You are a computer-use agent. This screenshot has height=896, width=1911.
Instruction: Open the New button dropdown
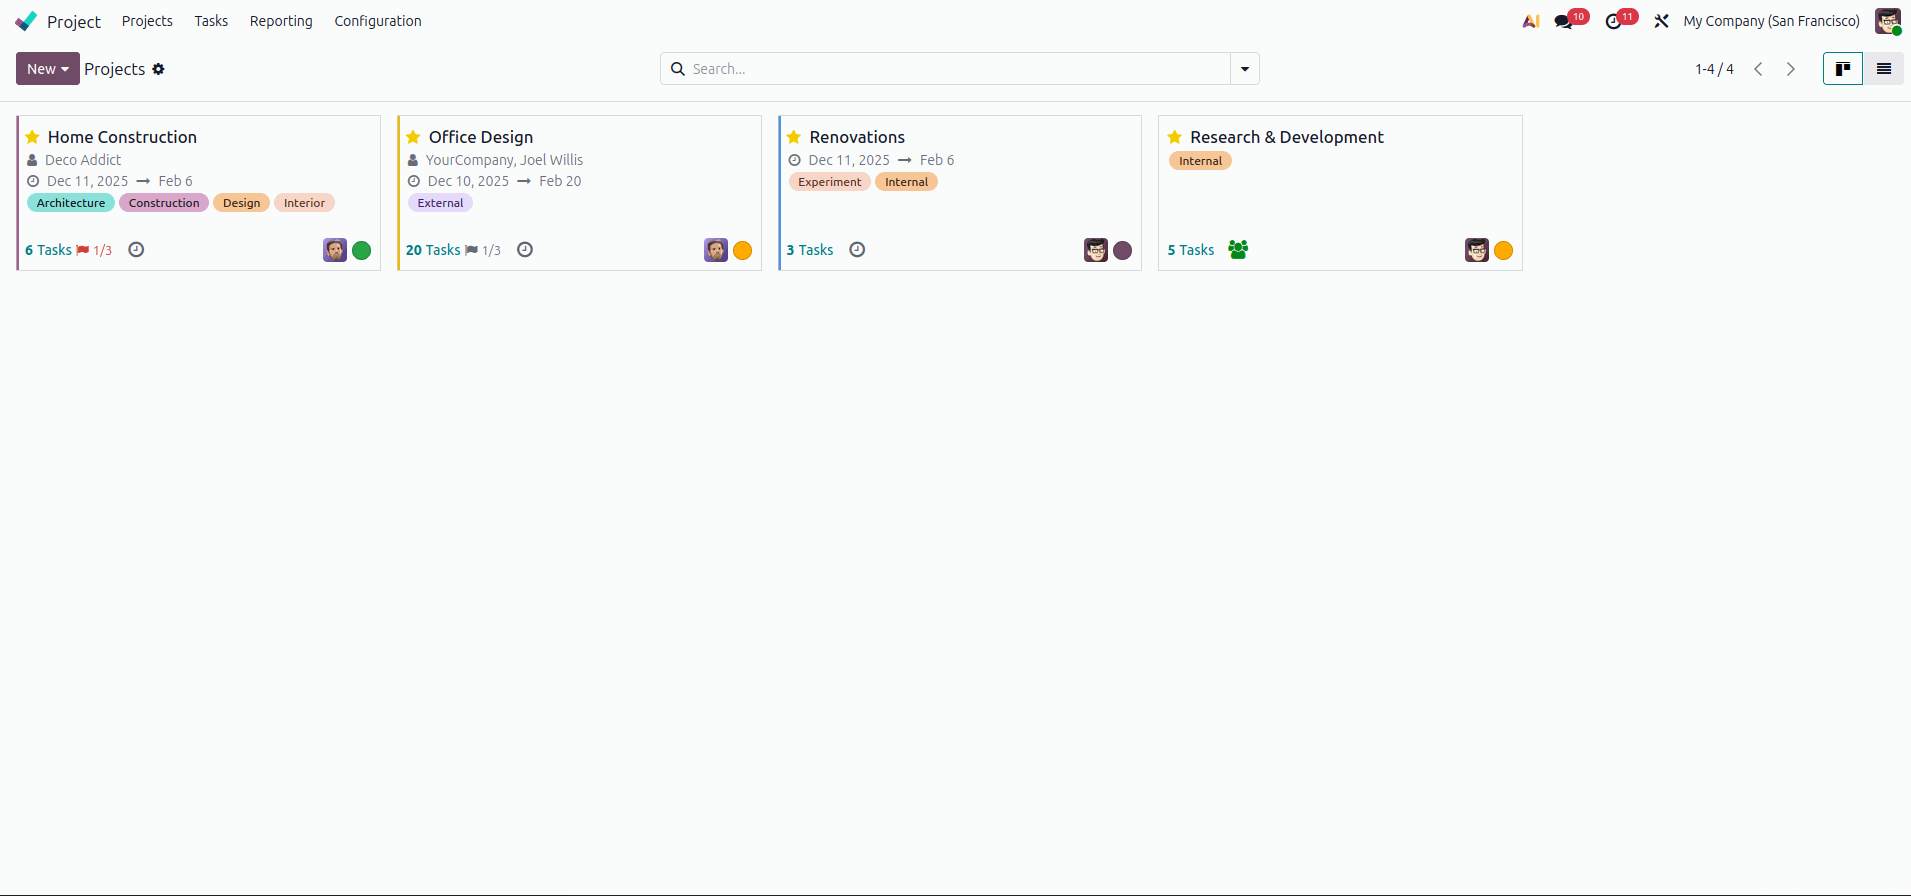[x=48, y=69]
